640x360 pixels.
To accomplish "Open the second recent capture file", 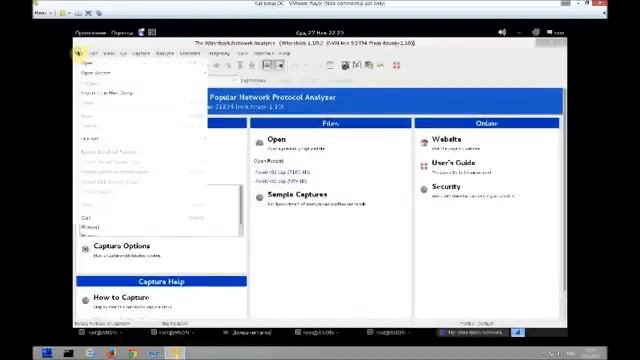I will point(281,181).
